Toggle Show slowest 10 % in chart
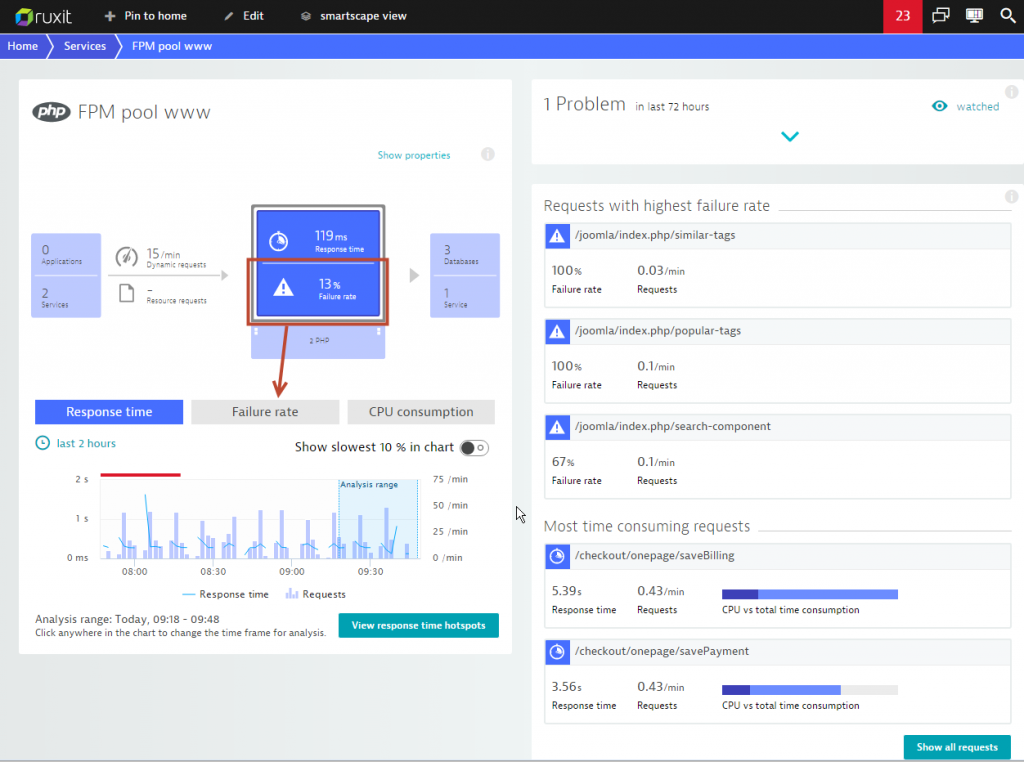1024x762 pixels. (474, 448)
